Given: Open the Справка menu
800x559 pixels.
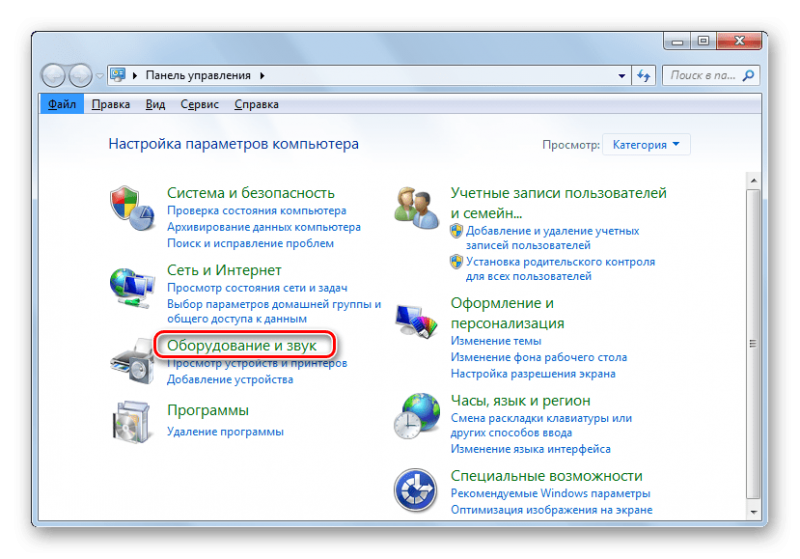Looking at the screenshot, I should [x=256, y=104].
